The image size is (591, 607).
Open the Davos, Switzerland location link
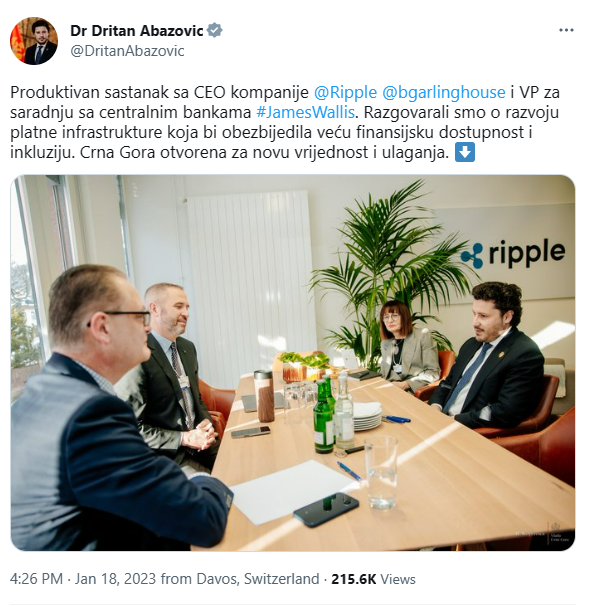coord(258,579)
